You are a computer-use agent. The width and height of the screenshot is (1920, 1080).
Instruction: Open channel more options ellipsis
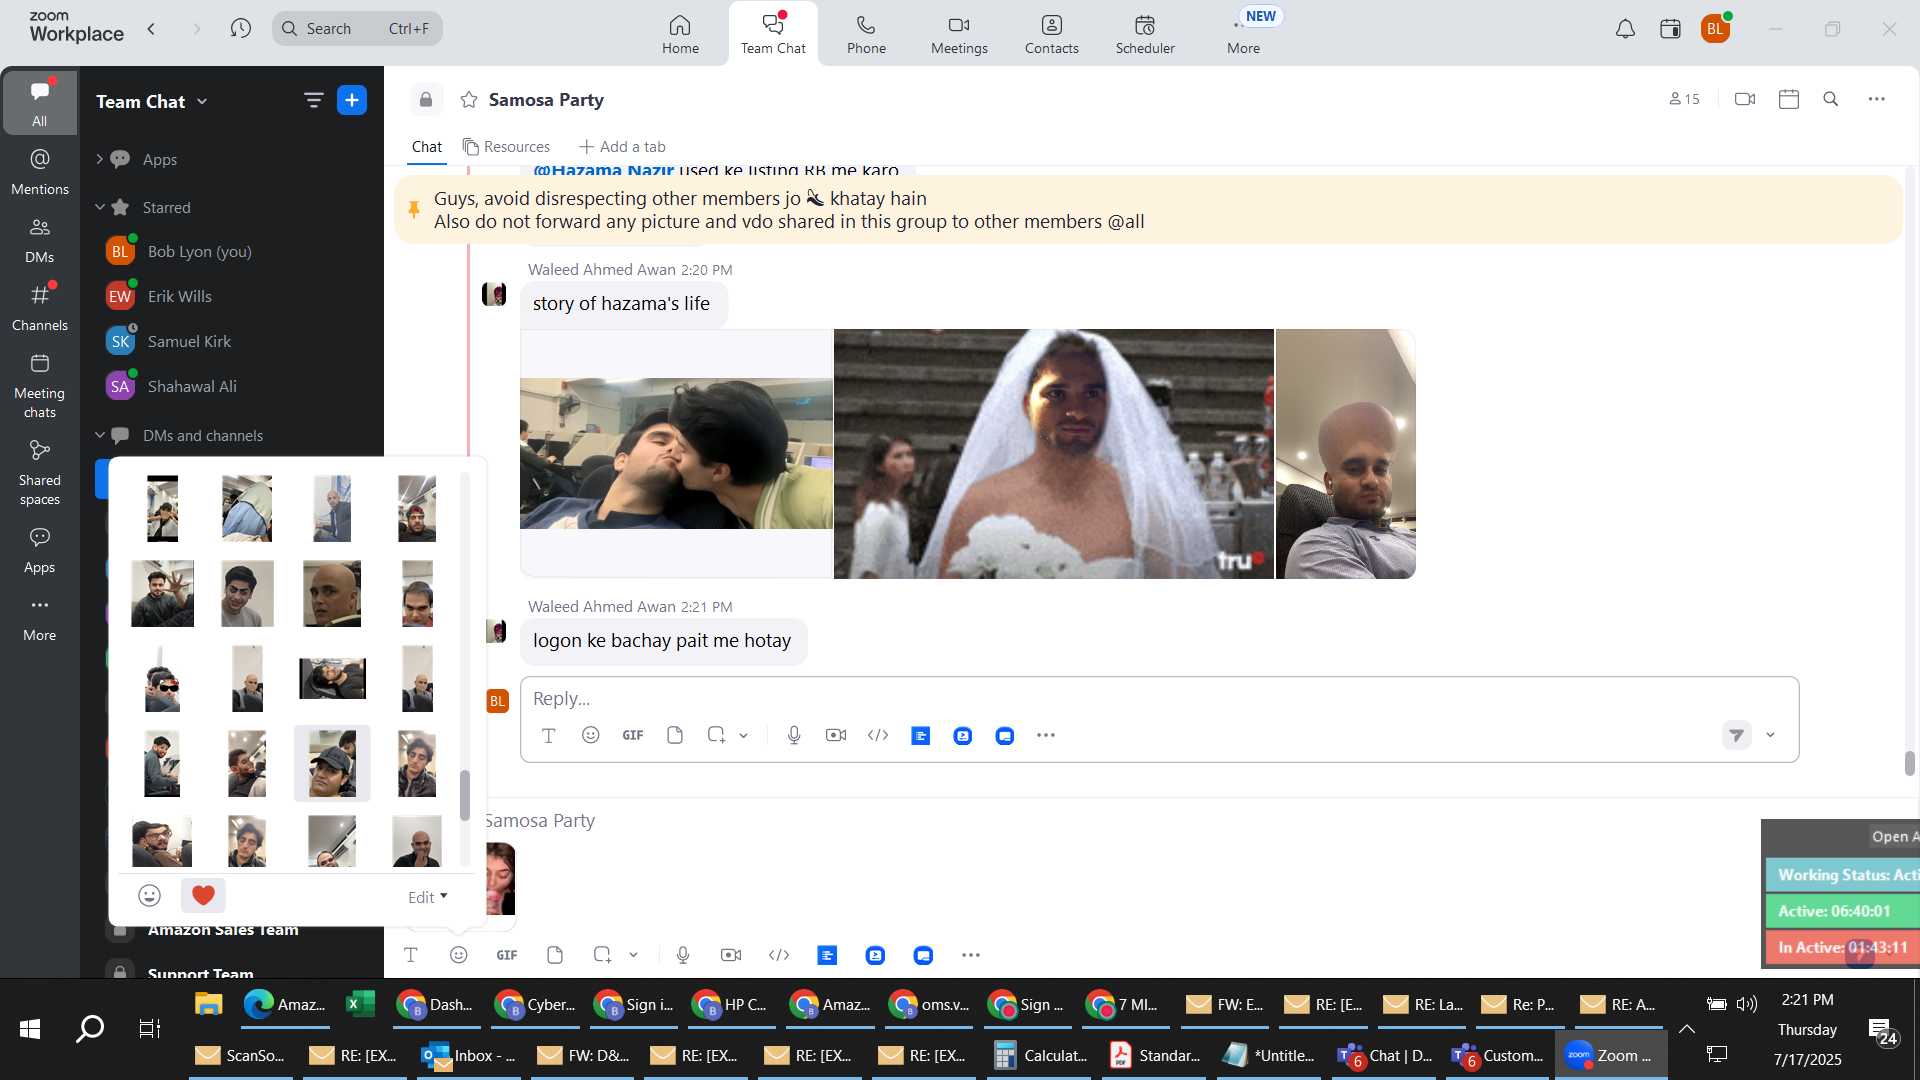pyautogui.click(x=1877, y=99)
